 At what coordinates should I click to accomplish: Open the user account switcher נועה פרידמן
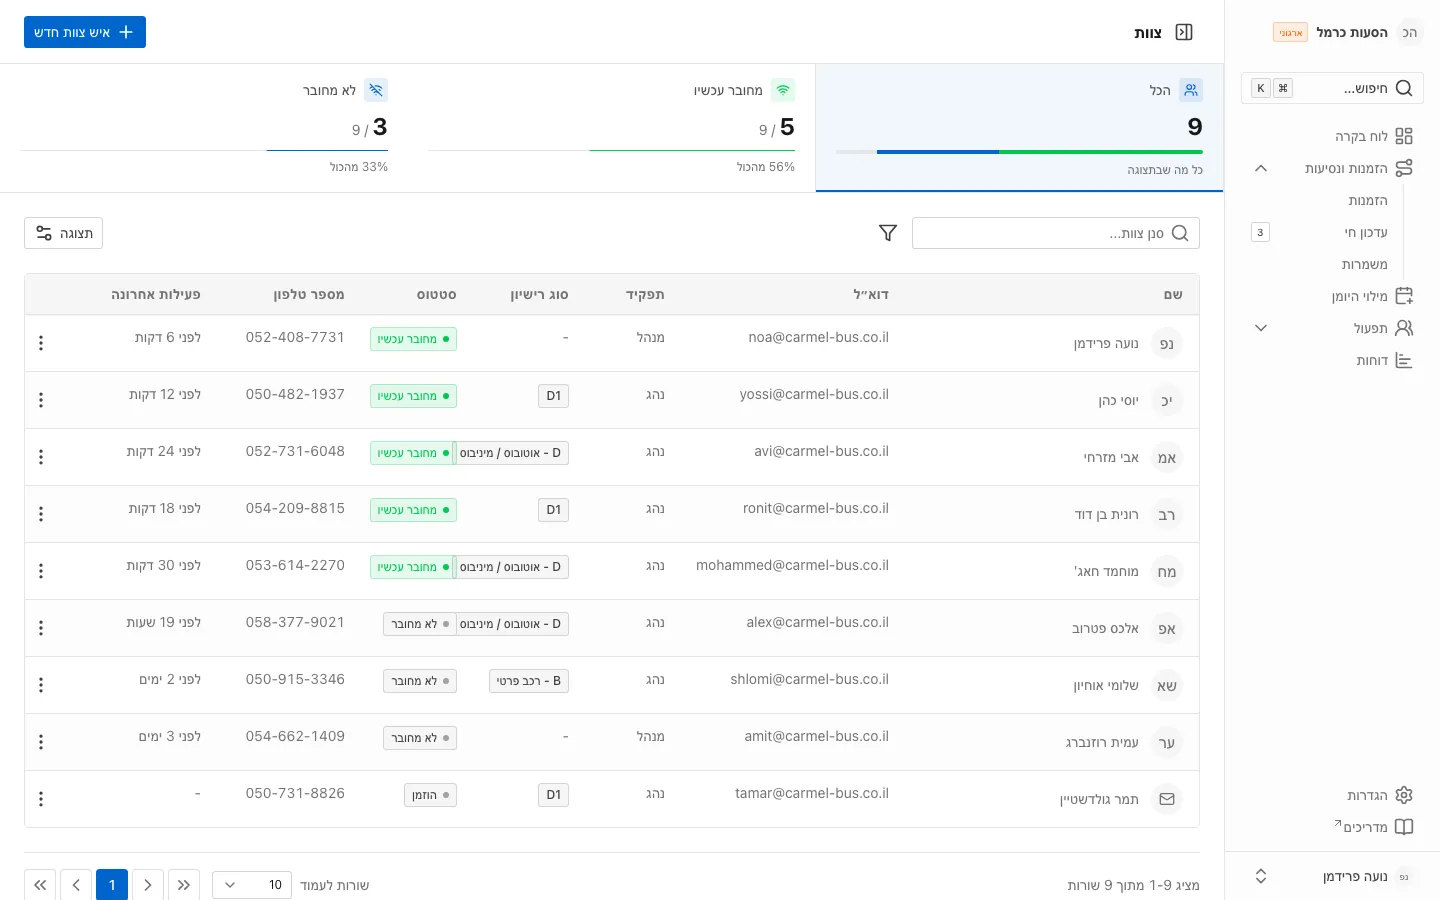click(1332, 876)
